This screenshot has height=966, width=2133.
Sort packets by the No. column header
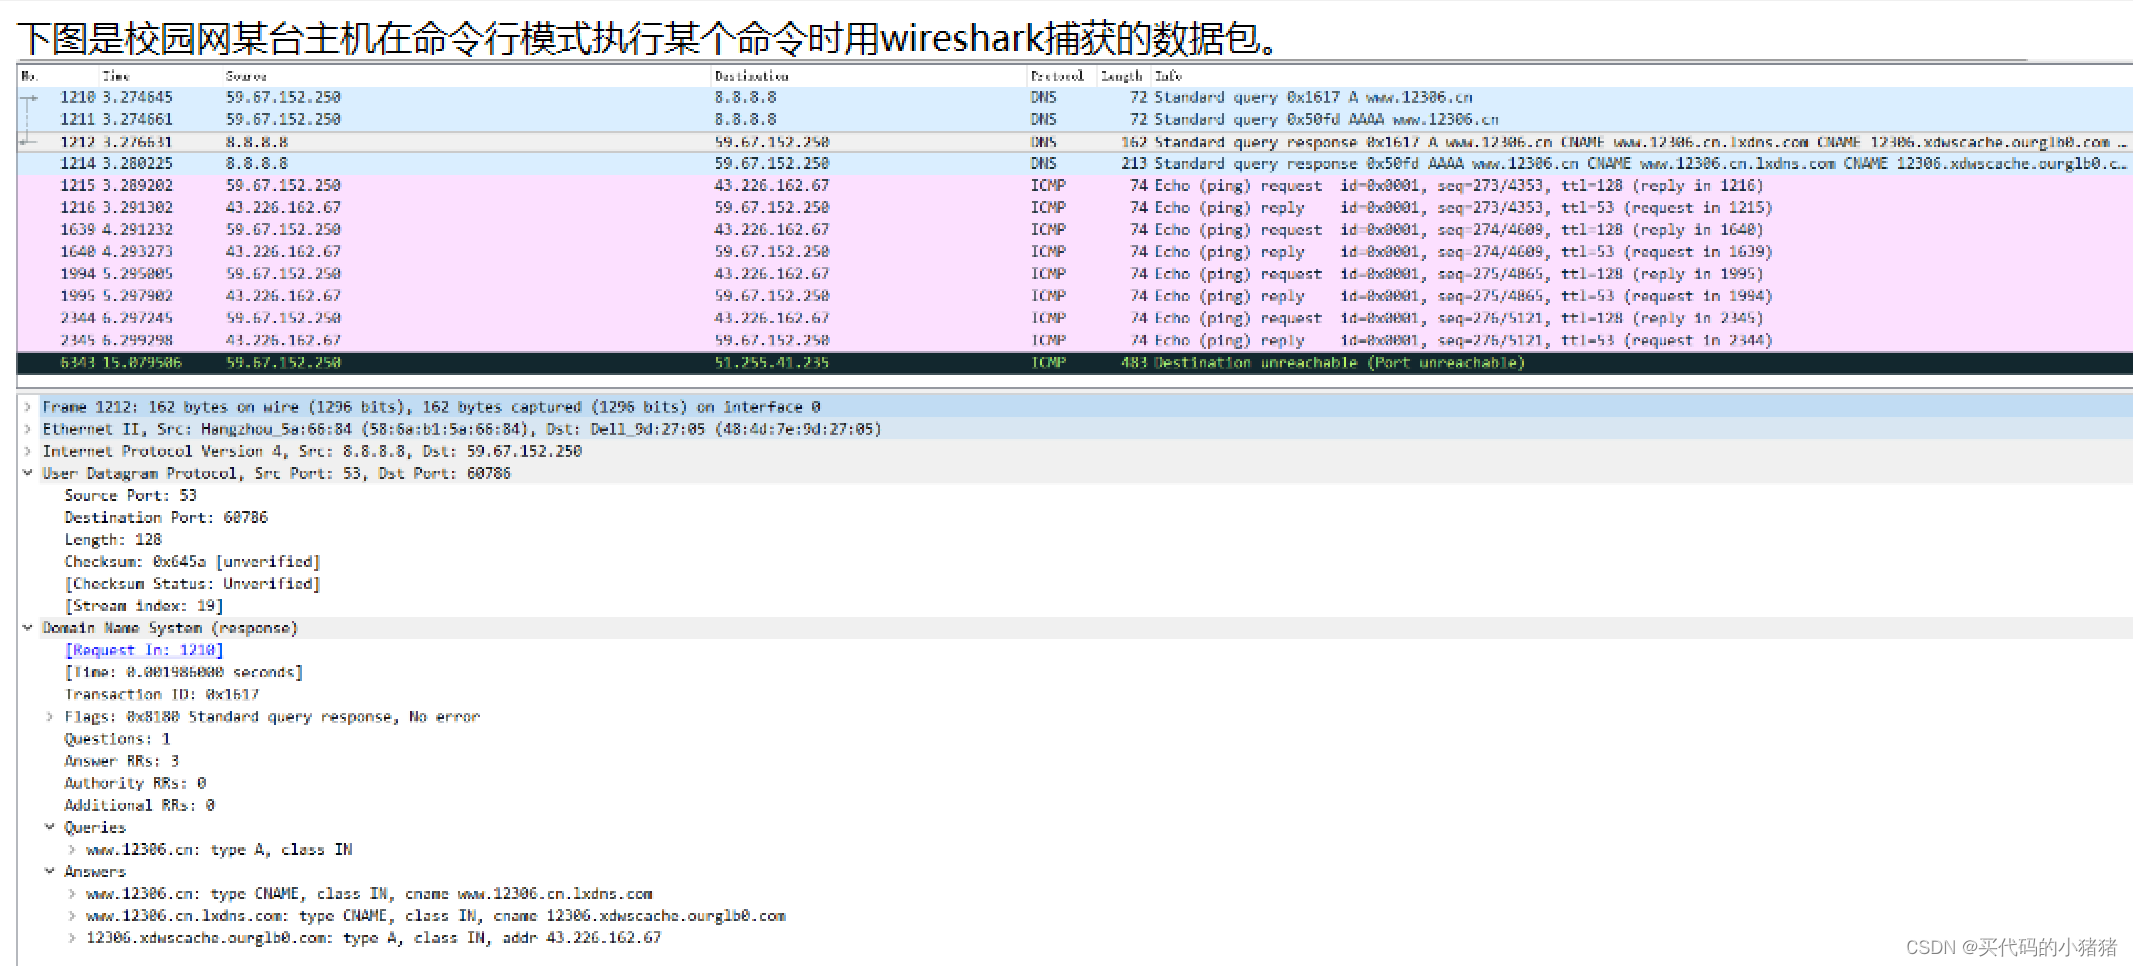pos(30,76)
